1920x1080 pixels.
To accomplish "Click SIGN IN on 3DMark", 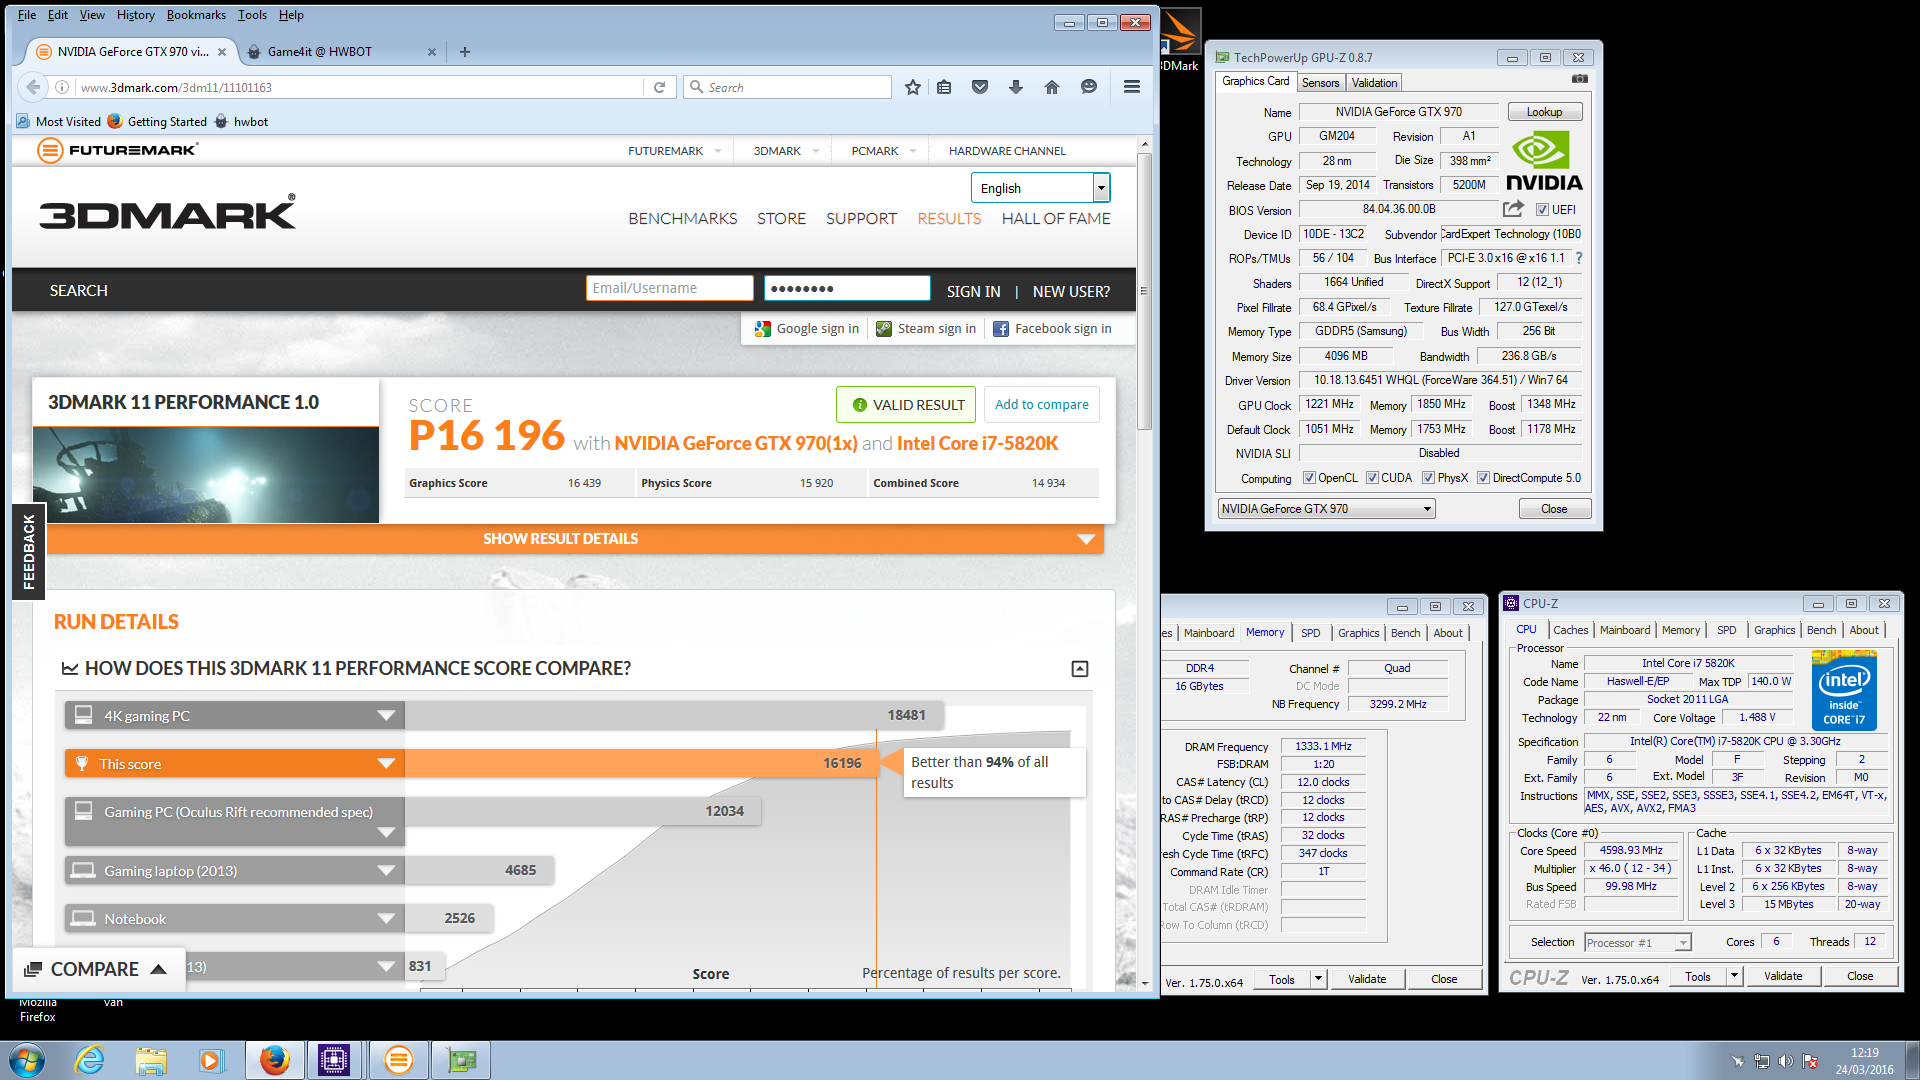I will click(973, 291).
